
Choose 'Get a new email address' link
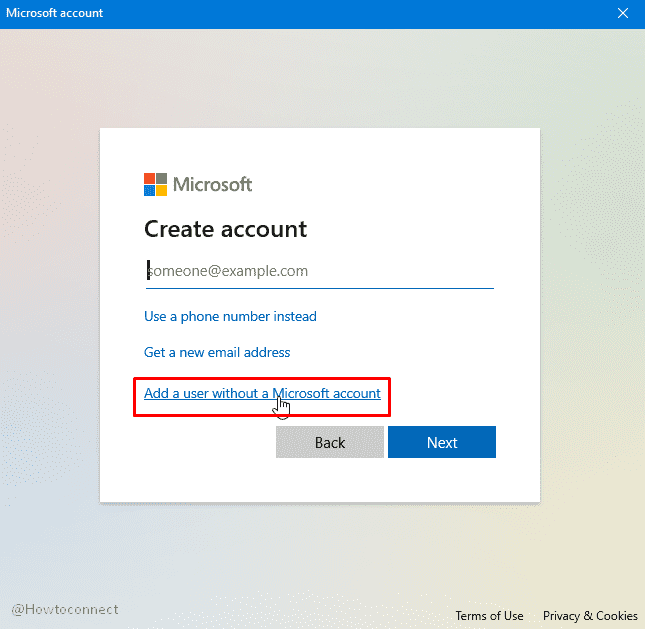pyautogui.click(x=217, y=353)
